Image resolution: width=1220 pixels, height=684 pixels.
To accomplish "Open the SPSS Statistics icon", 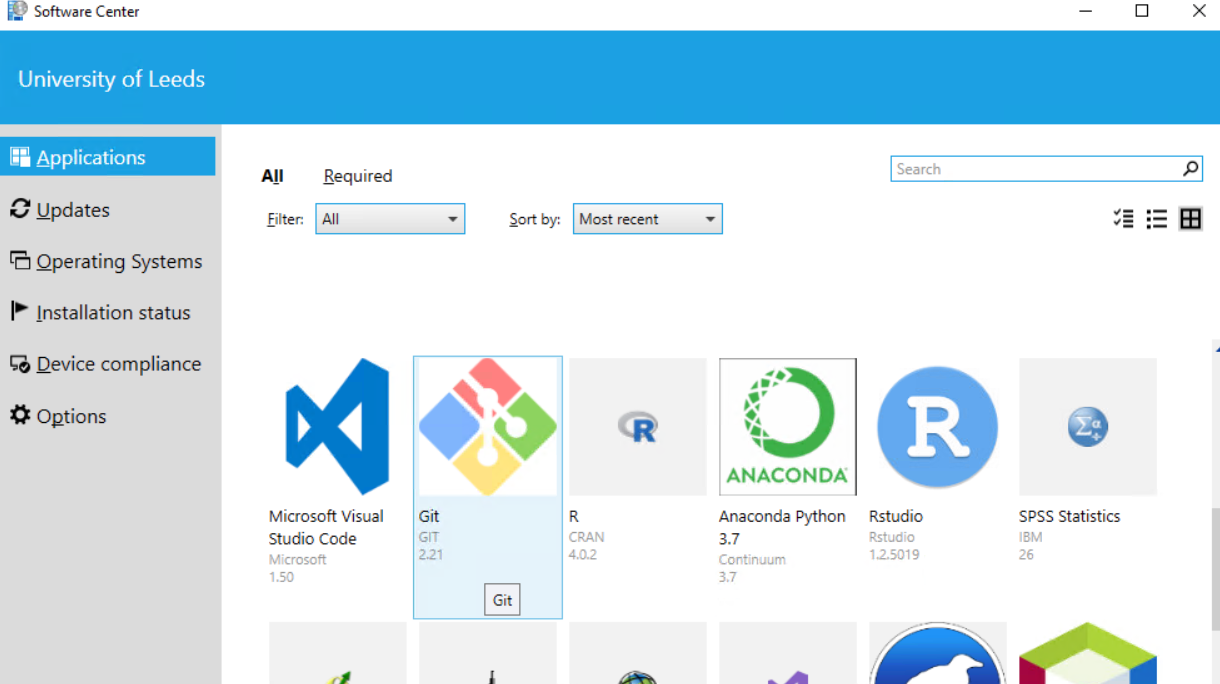I will [1088, 427].
